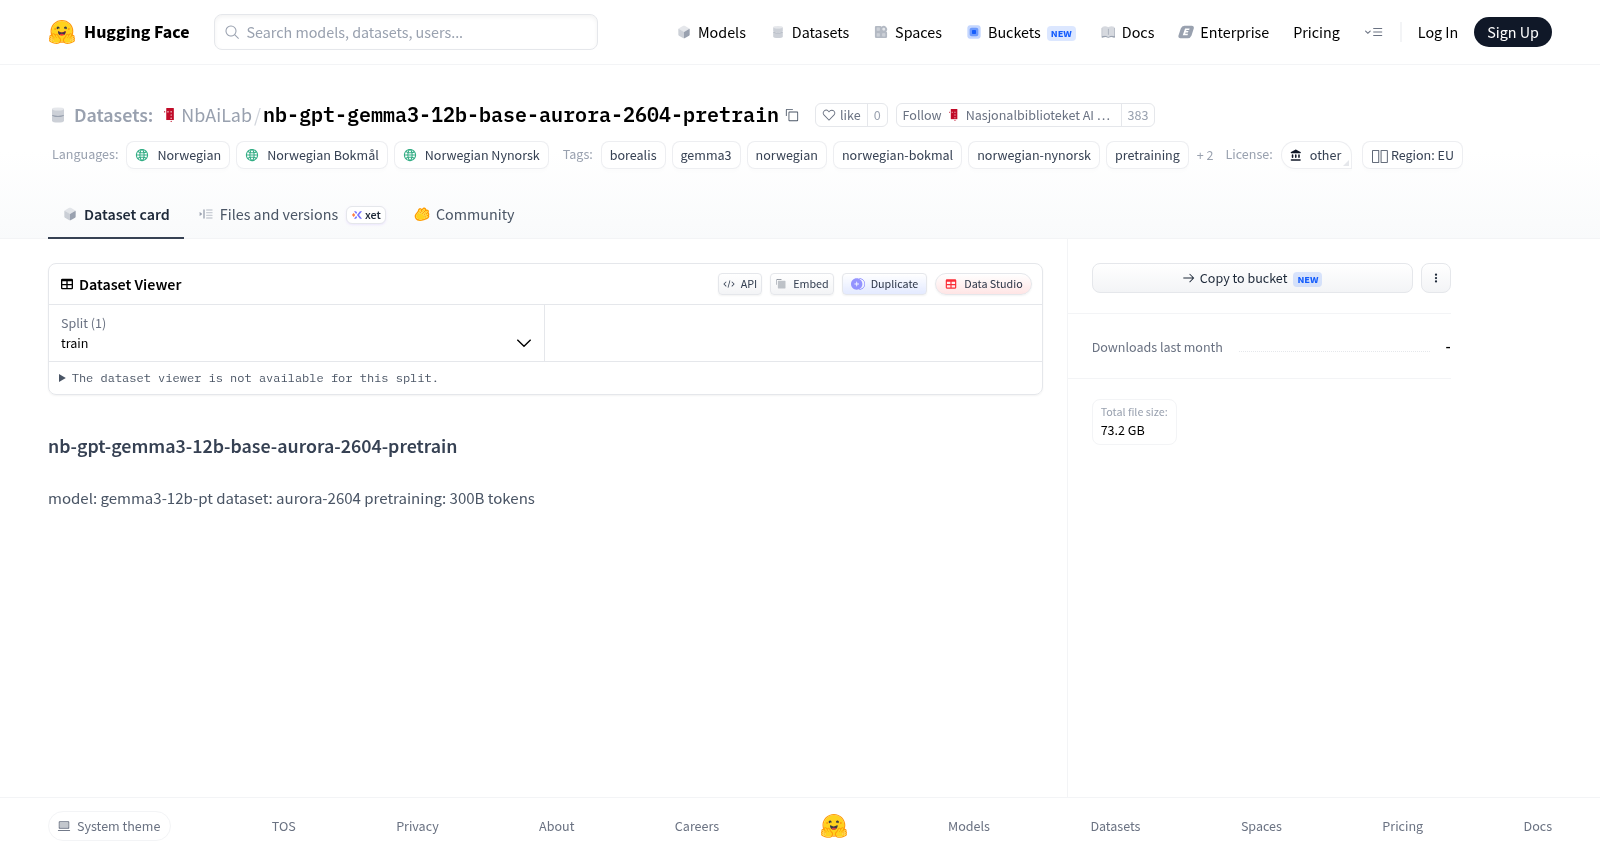
Task: Open Data Studio
Action: (x=983, y=284)
